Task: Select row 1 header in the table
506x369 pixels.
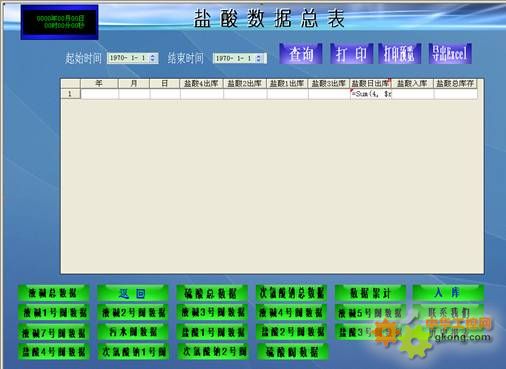Action: 70,94
